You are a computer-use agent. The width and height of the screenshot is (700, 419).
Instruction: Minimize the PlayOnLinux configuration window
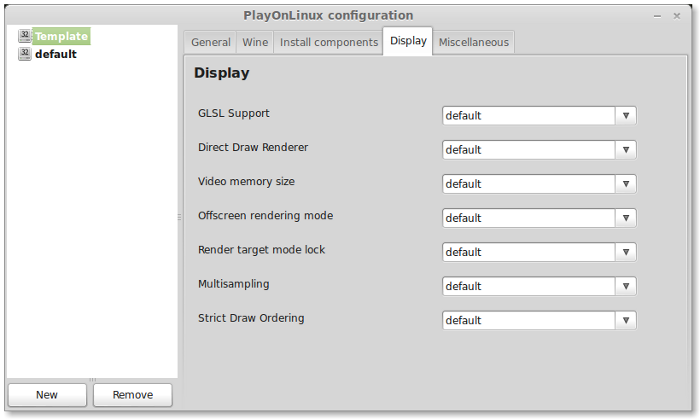coord(657,17)
